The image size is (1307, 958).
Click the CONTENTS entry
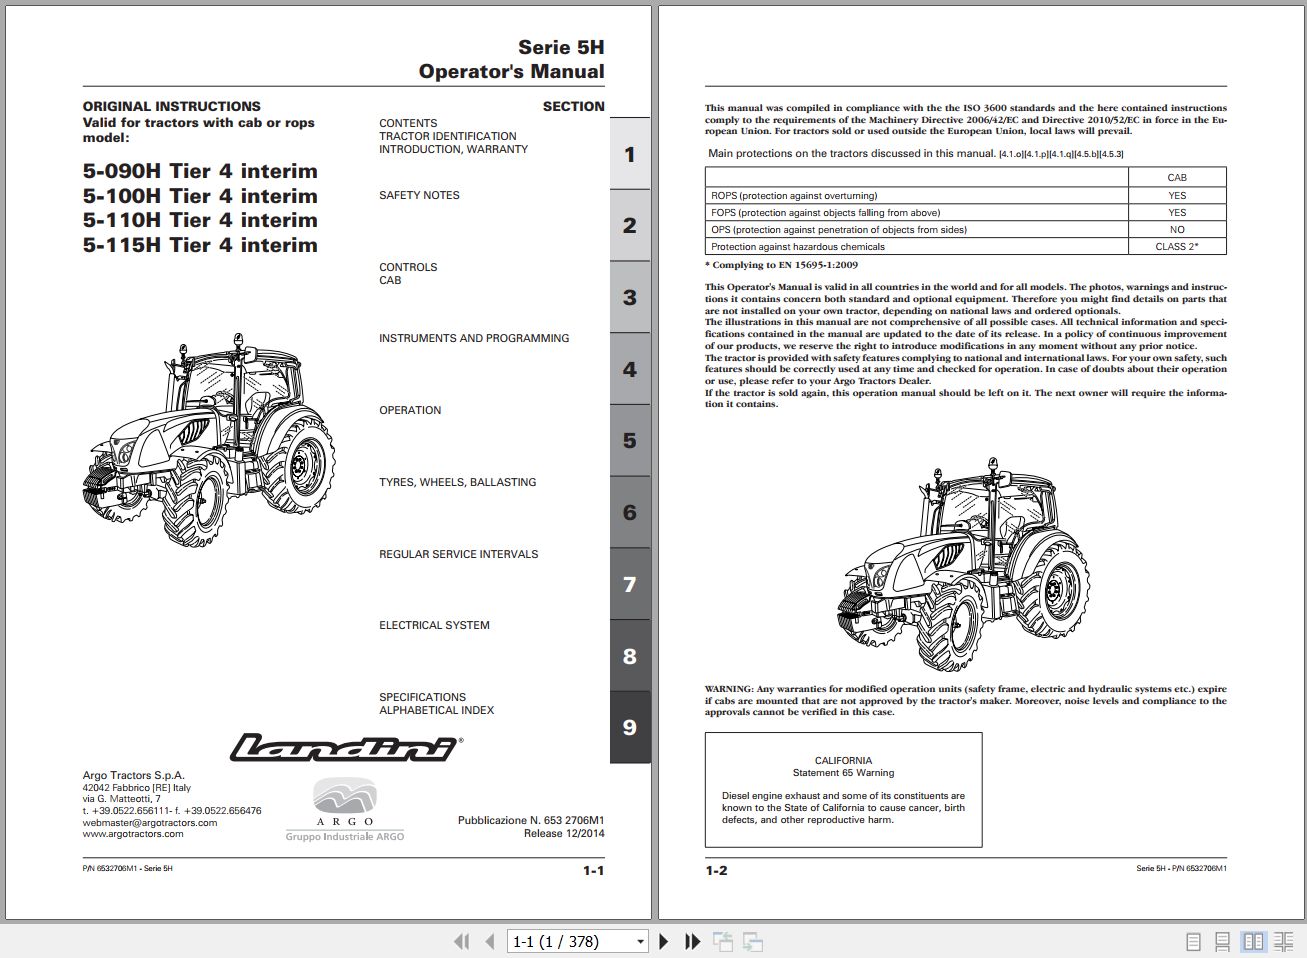coord(408,123)
